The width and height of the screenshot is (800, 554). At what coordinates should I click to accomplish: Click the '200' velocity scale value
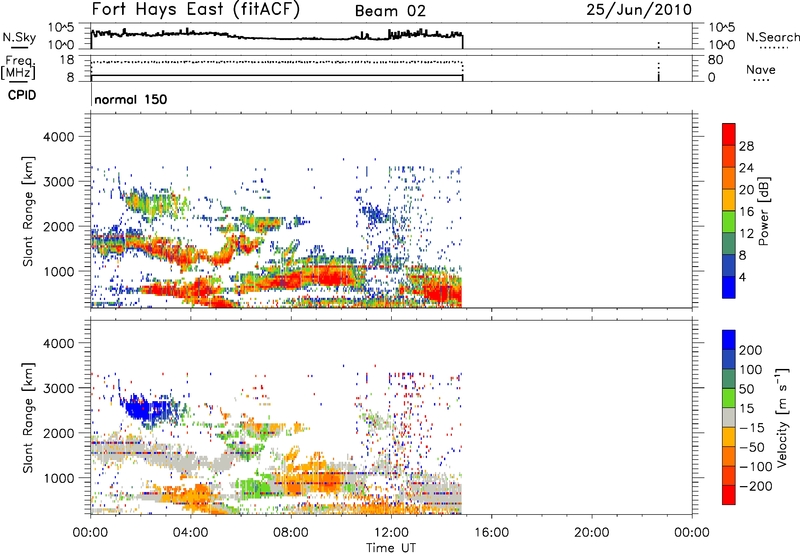coord(751,350)
